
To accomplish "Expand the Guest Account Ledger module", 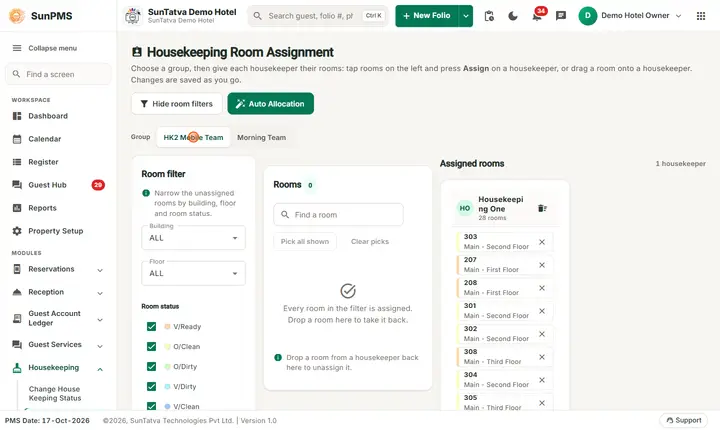I will [100, 320].
